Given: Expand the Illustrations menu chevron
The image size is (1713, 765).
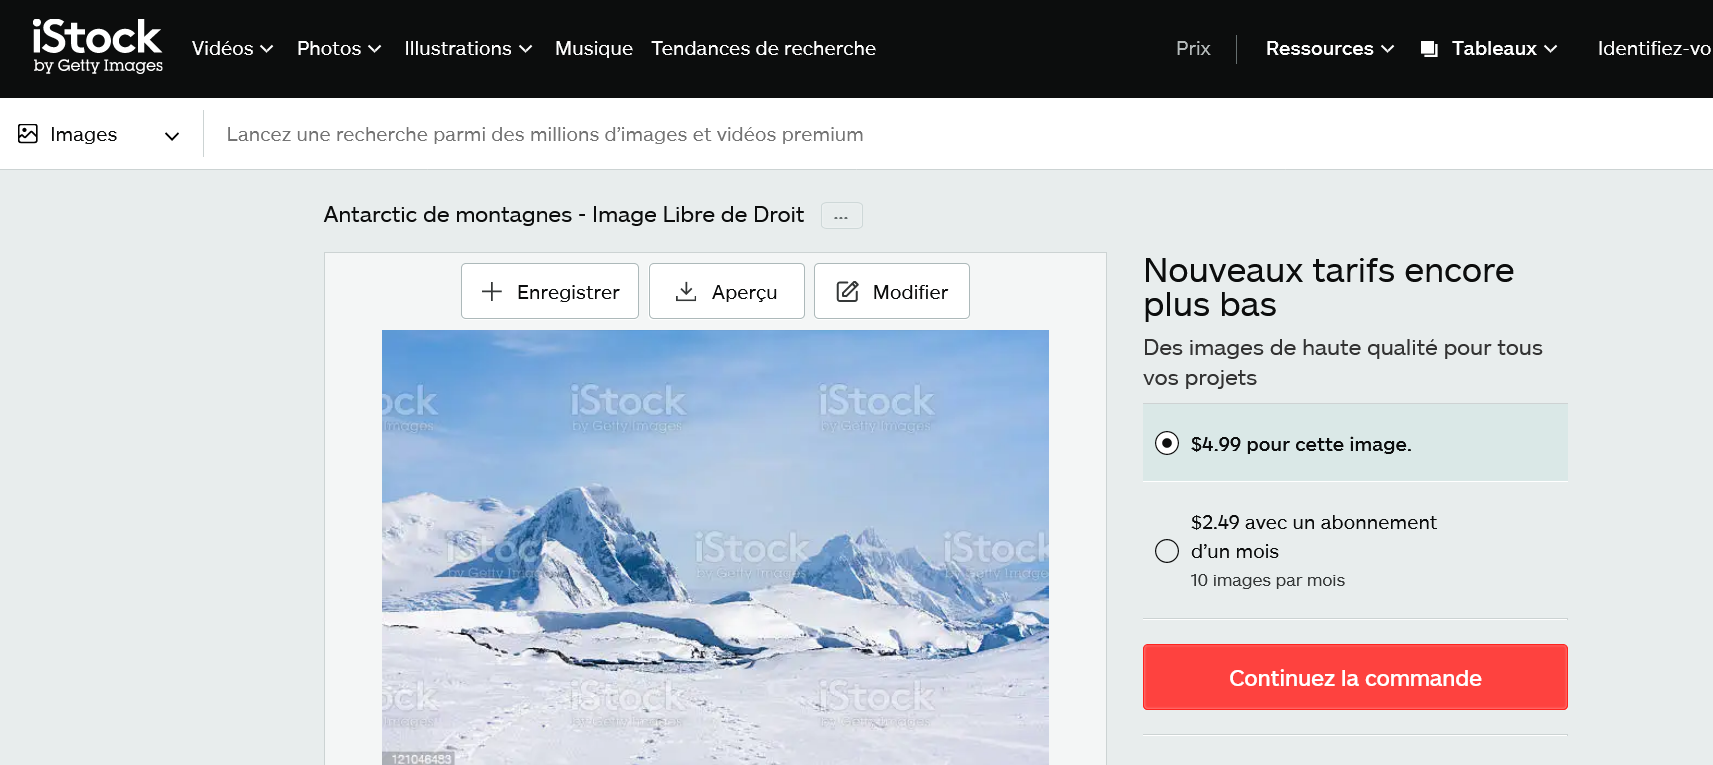Looking at the screenshot, I should (x=526, y=49).
